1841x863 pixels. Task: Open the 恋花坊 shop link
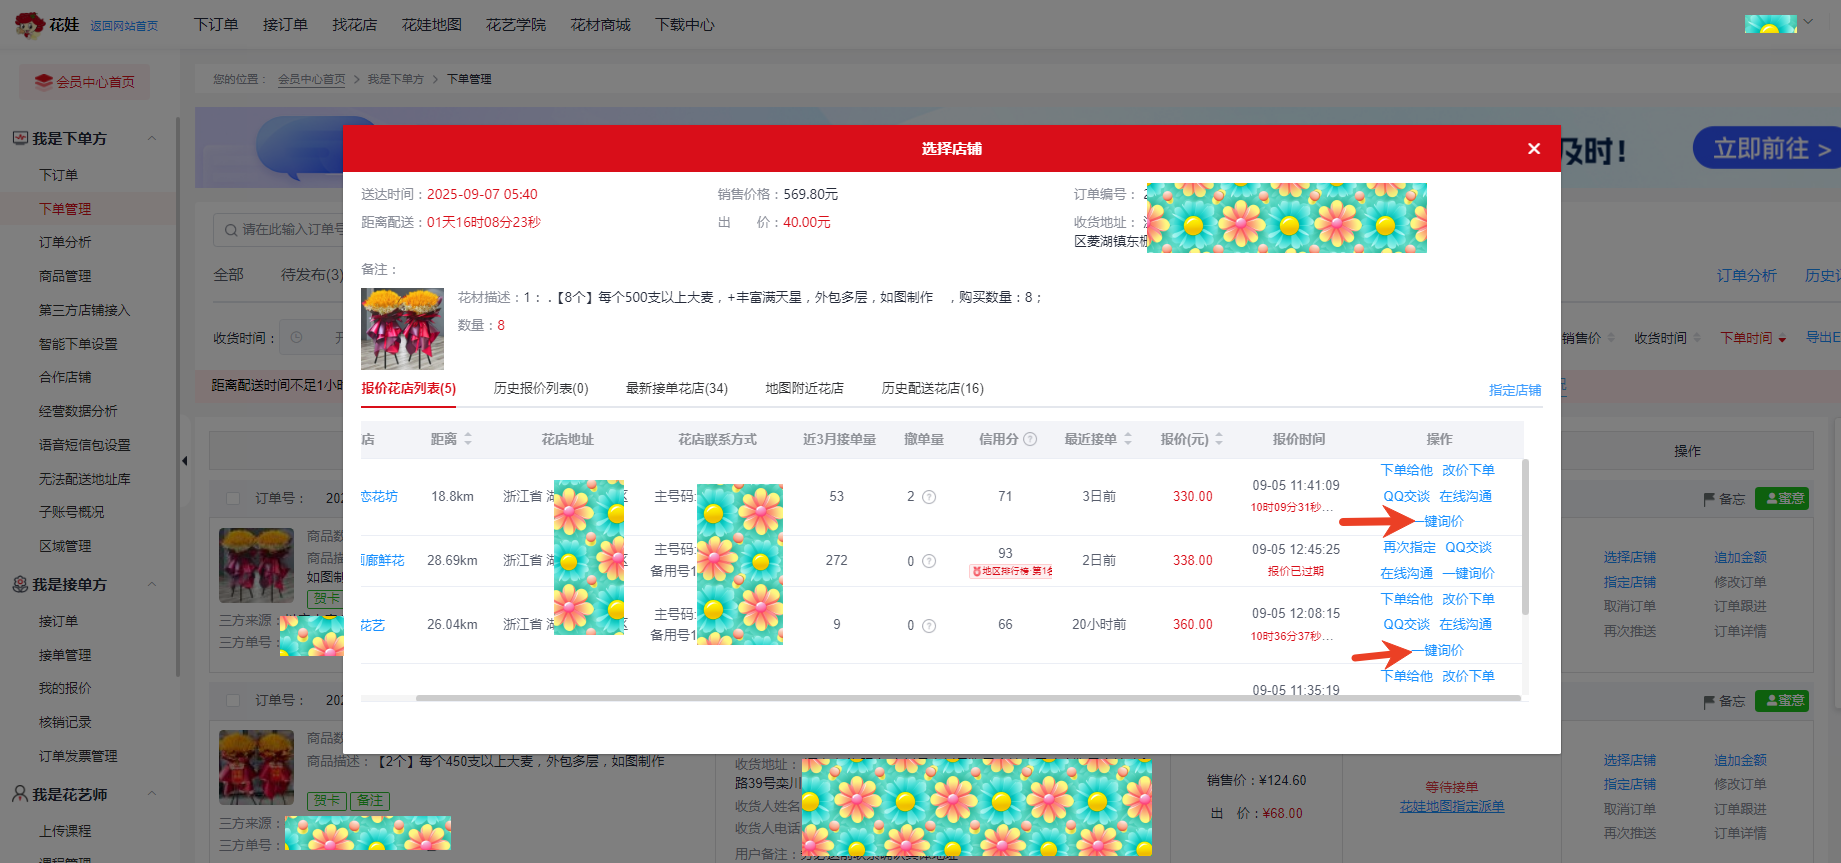[x=379, y=496]
